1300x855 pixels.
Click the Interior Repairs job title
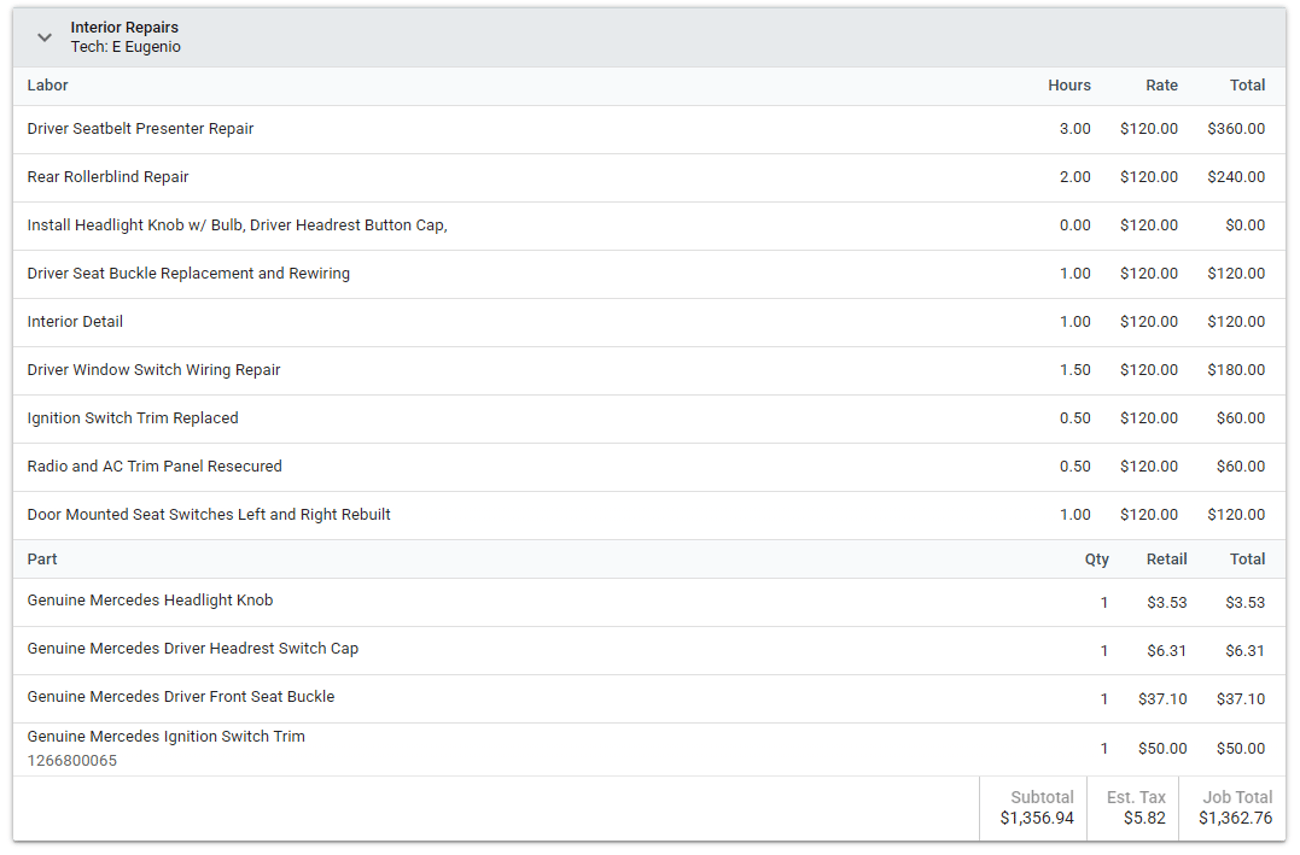coord(124,27)
